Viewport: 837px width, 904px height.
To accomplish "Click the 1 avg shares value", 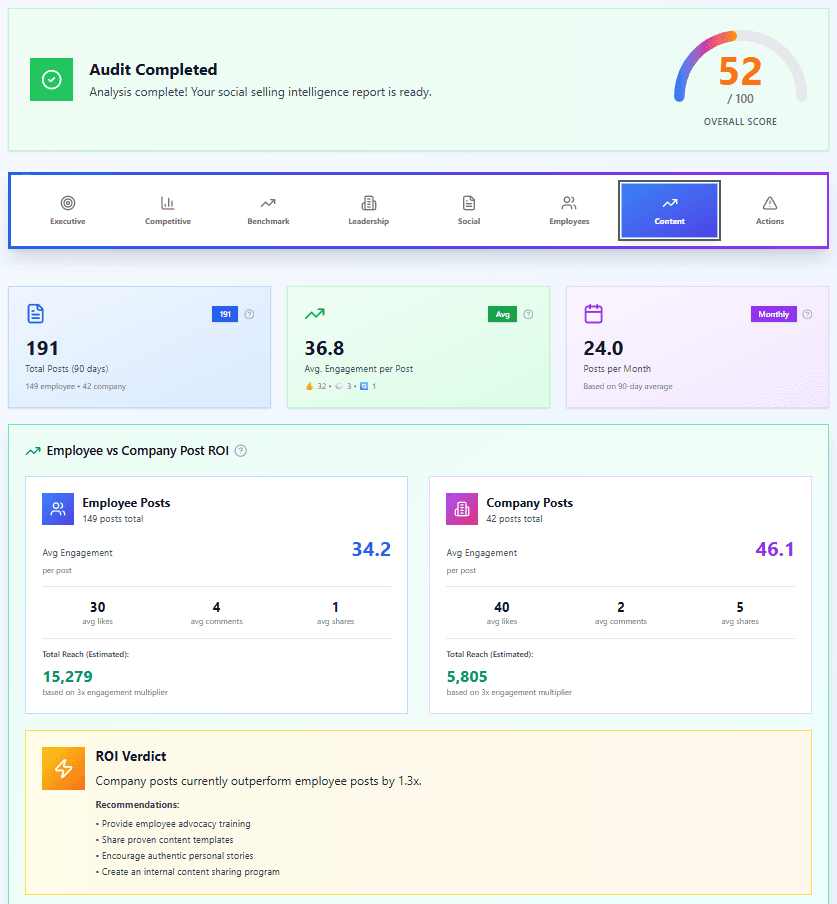I will pyautogui.click(x=335, y=607).
